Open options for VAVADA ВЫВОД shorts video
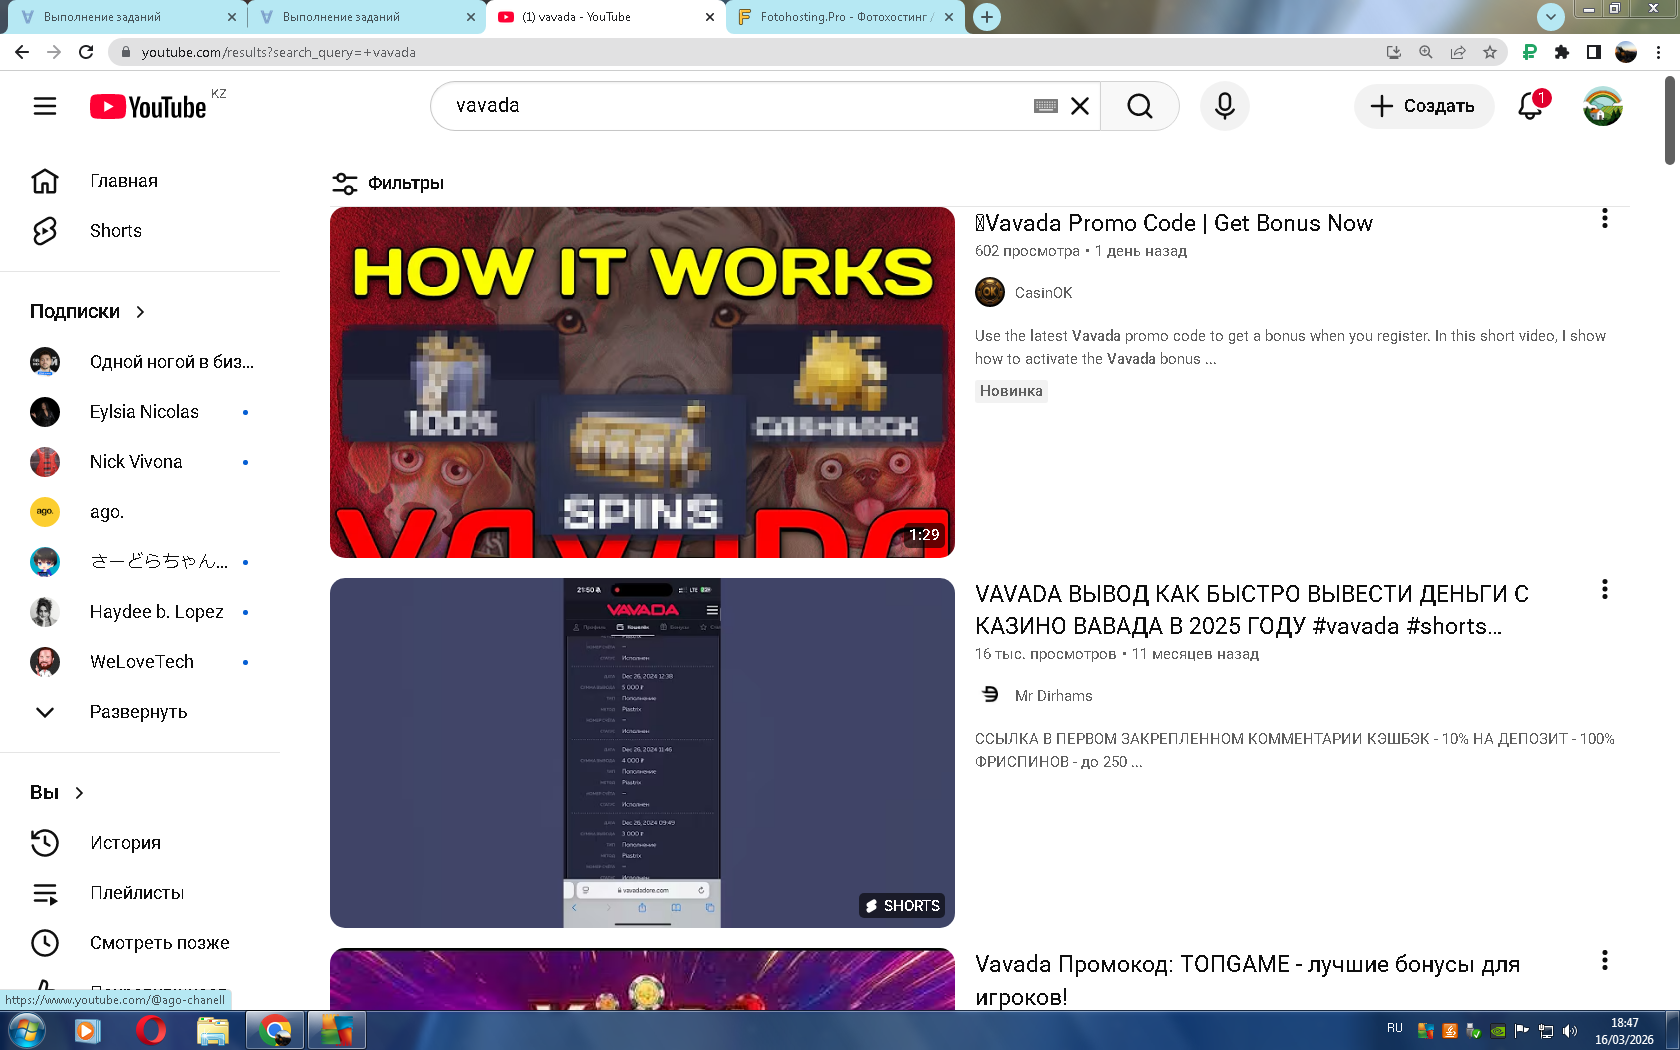Image resolution: width=1680 pixels, height=1050 pixels. click(x=1605, y=590)
